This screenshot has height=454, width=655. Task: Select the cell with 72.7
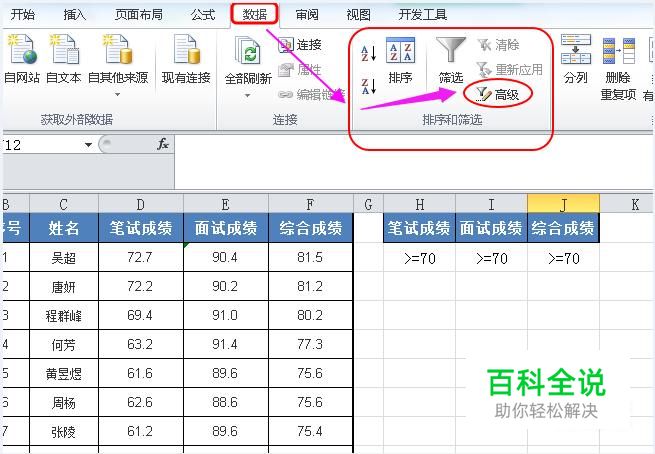pyautogui.click(x=141, y=257)
